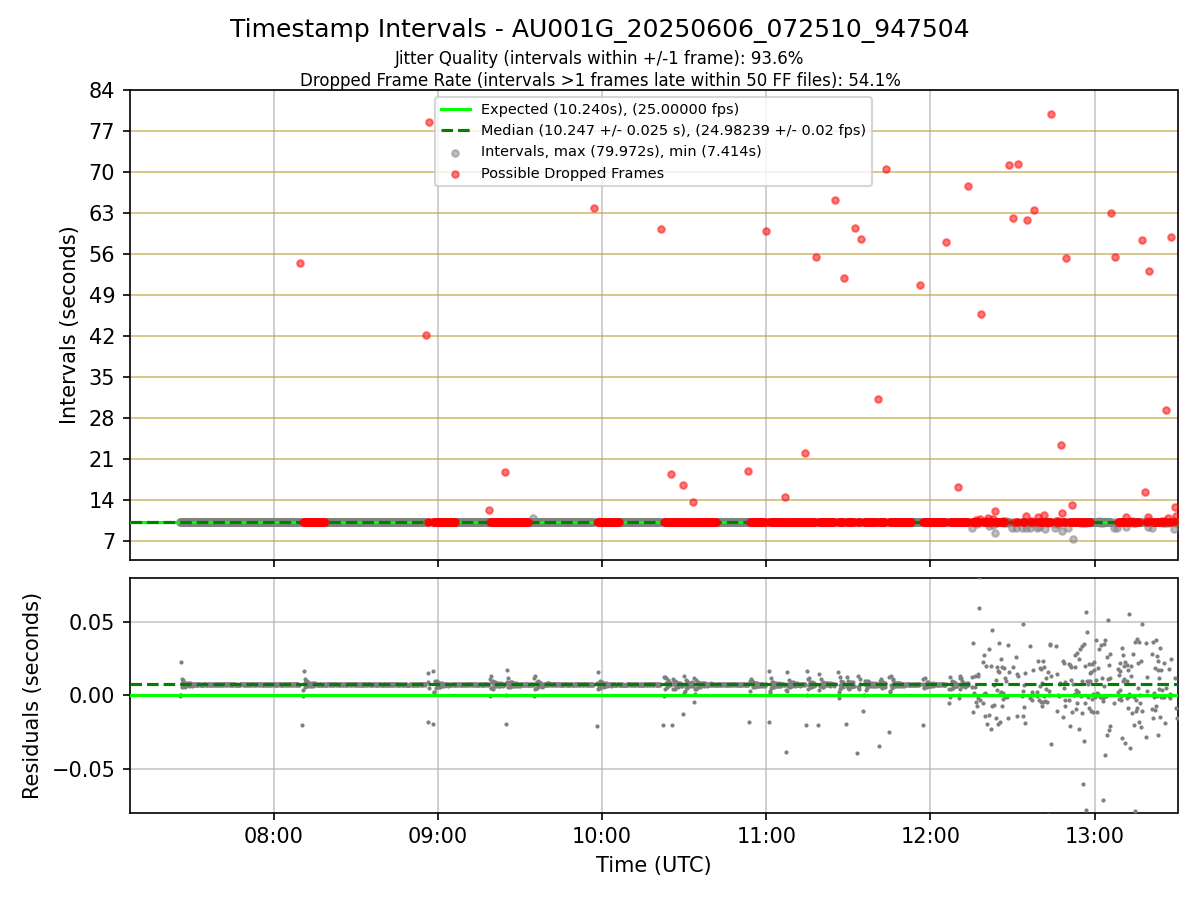Select the 'Dropped Frame Rate ... 54.1%' subtitle line
This screenshot has height=900, width=1200.
point(600,80)
